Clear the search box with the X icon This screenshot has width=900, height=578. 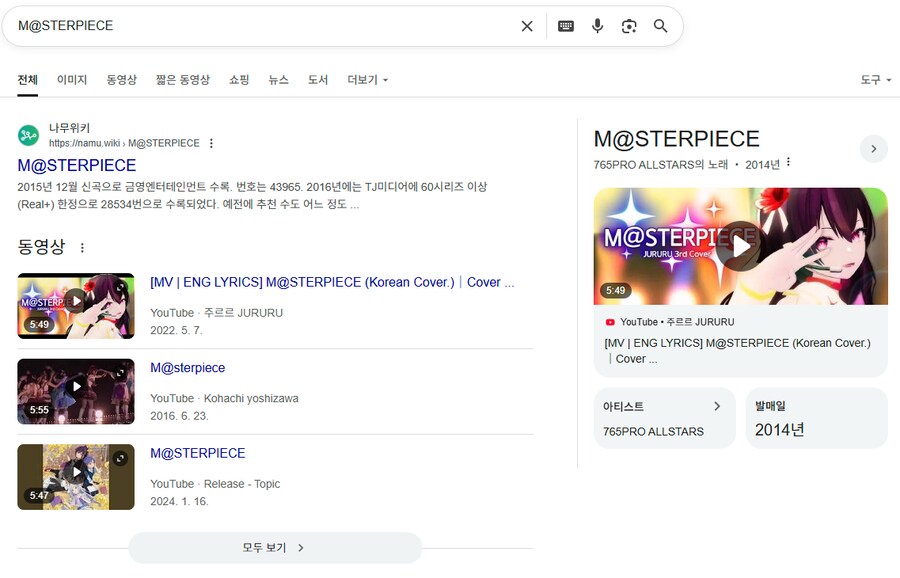tap(527, 26)
